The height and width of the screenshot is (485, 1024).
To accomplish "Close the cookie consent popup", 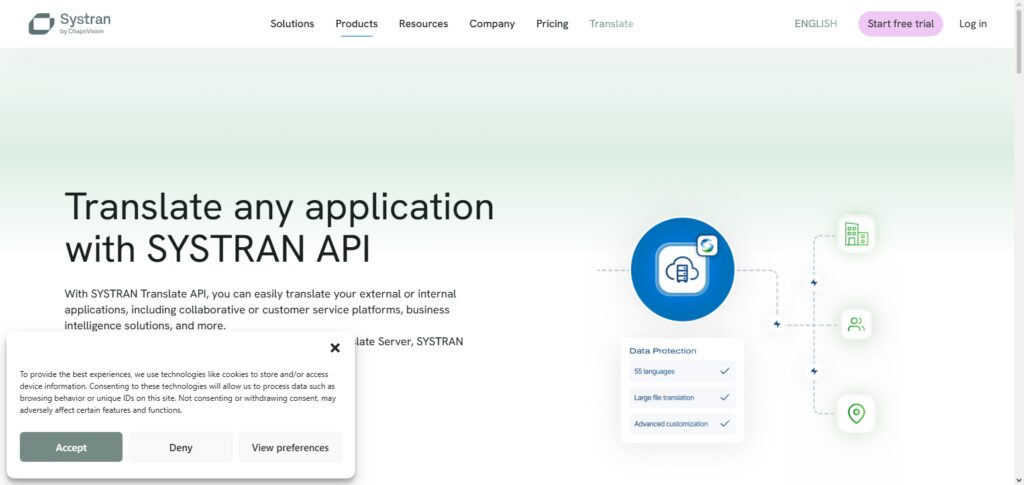I will tap(335, 348).
